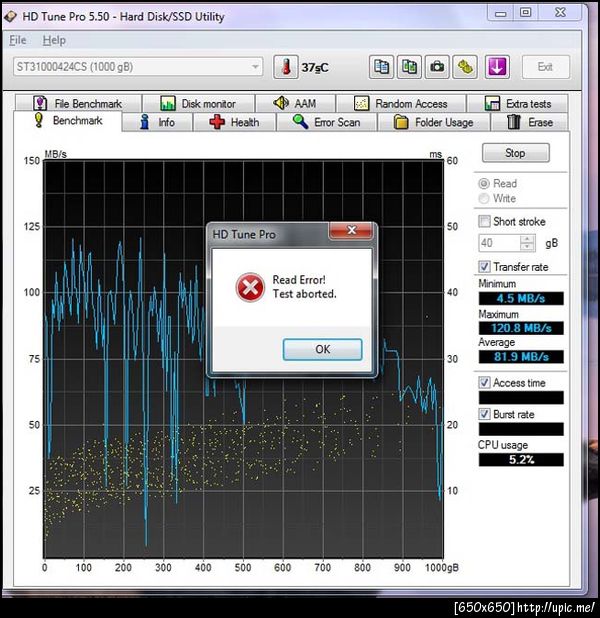Decrease short stroke size with down arrow

(x=527, y=247)
